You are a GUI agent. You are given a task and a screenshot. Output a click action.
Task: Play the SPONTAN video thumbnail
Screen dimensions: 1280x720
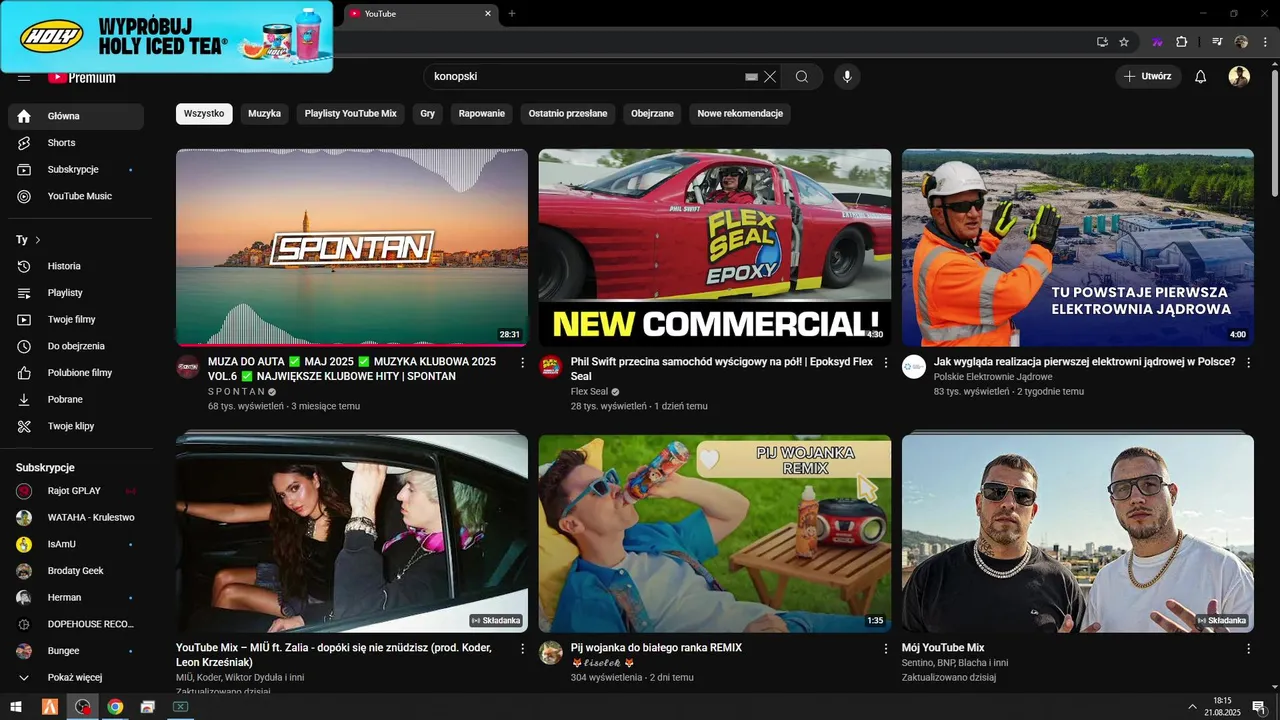point(352,247)
